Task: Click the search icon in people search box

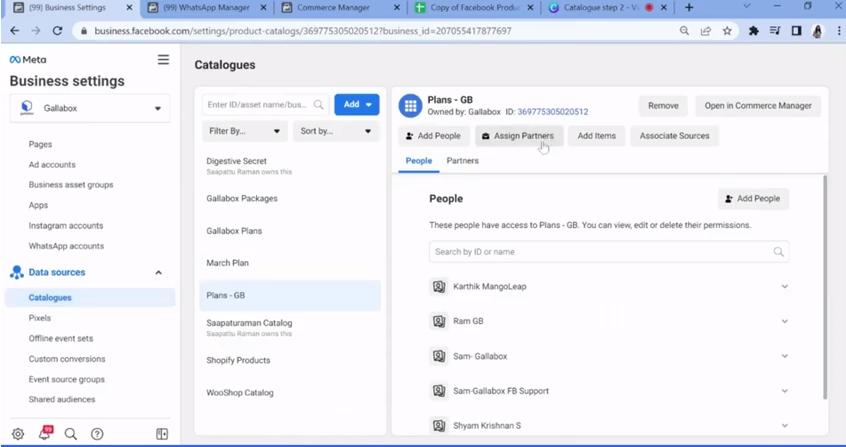Action: [x=779, y=252]
